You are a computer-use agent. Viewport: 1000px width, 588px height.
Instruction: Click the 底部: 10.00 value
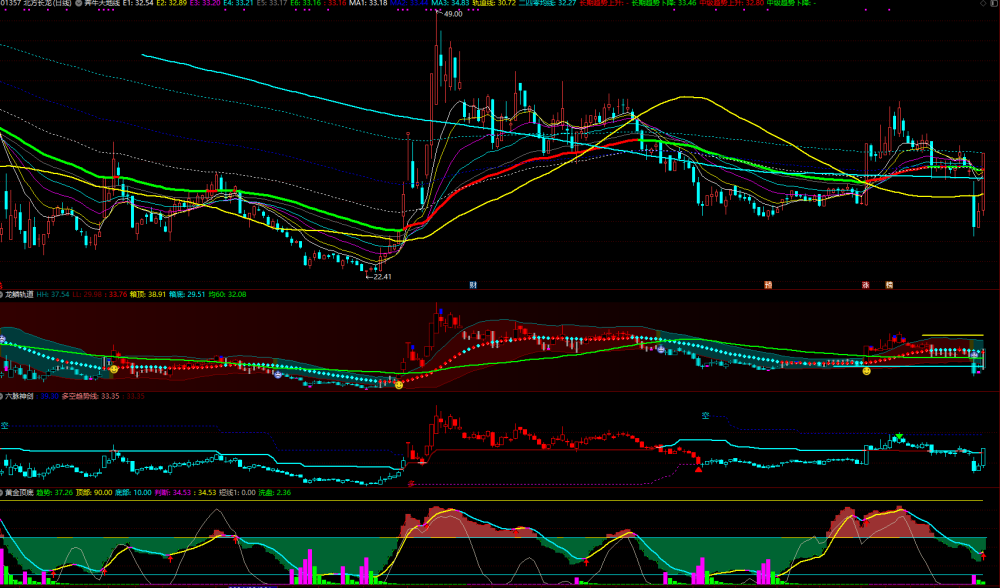tap(133, 492)
